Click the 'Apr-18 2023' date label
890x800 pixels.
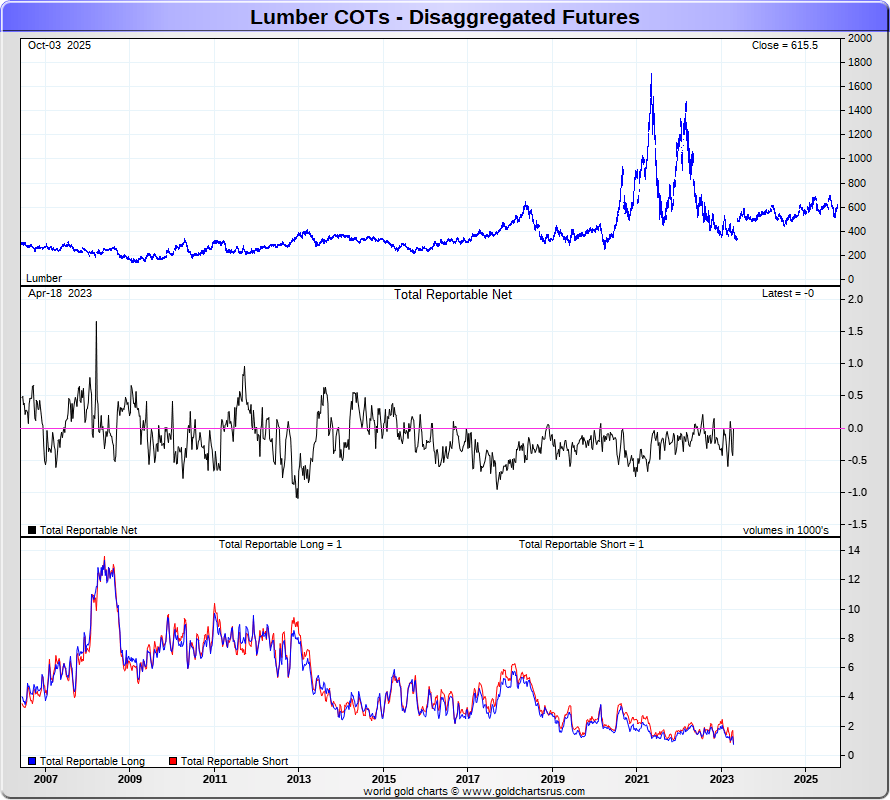60,294
